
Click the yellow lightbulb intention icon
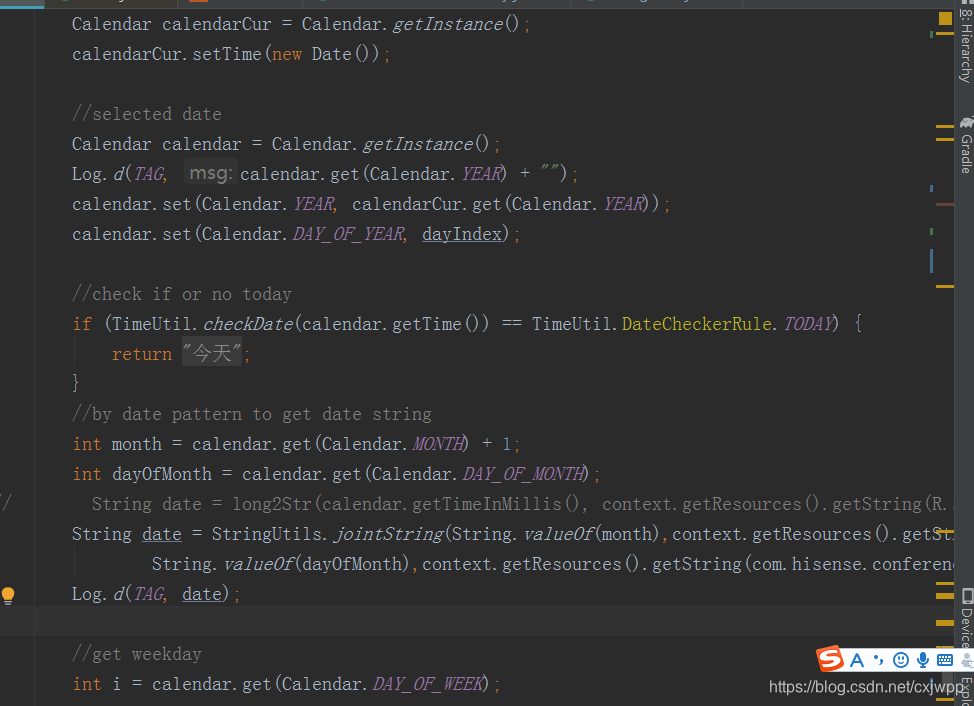(8, 594)
